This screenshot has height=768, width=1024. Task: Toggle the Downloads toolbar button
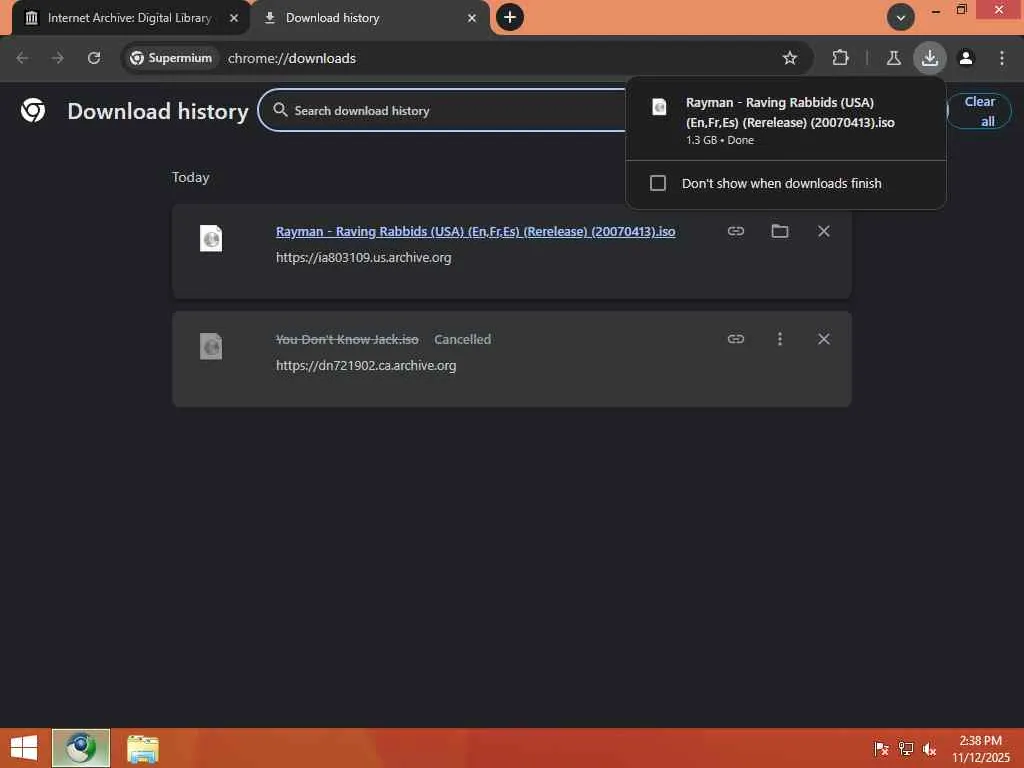tap(929, 58)
